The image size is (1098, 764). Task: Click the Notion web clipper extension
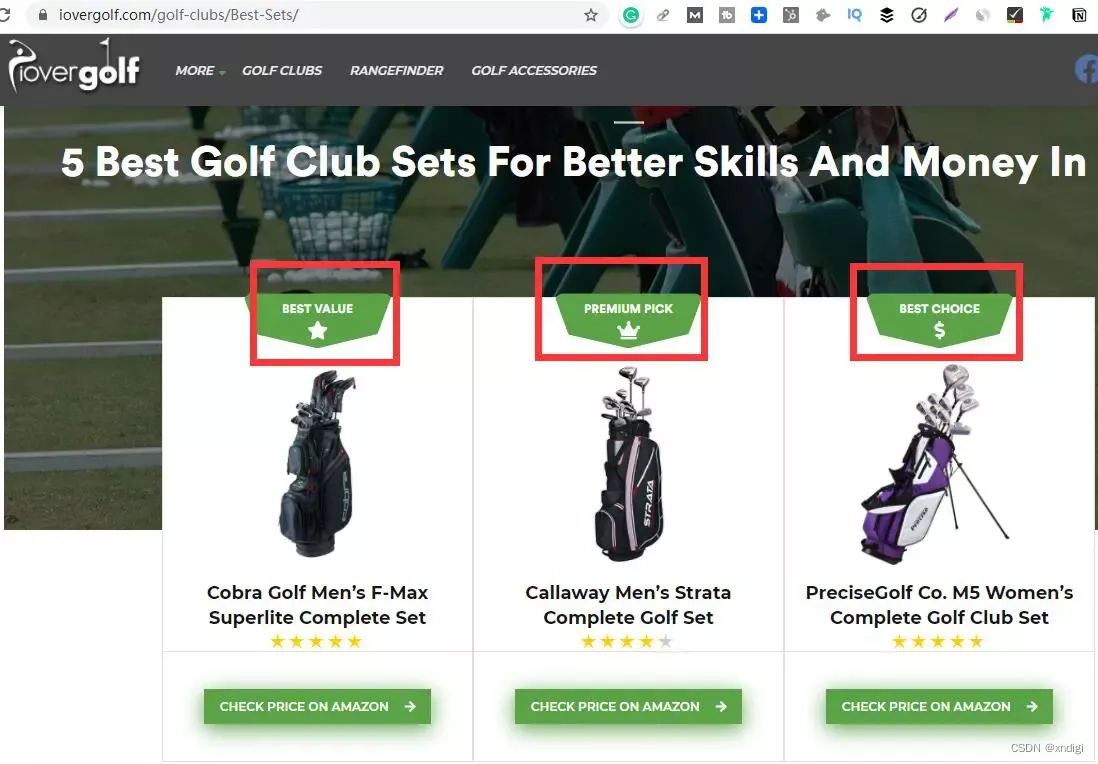(x=1078, y=15)
